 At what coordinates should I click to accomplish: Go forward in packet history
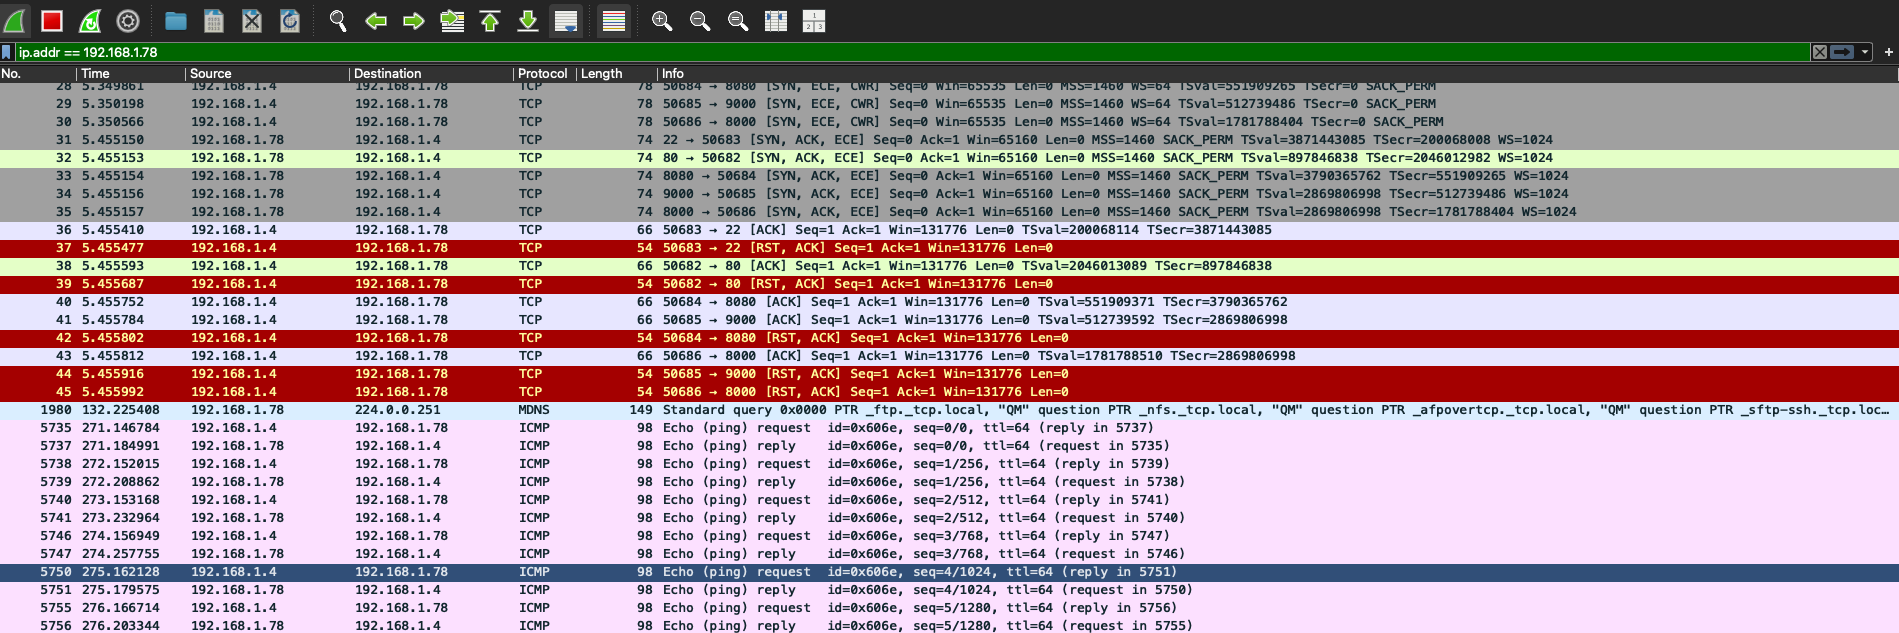click(414, 21)
